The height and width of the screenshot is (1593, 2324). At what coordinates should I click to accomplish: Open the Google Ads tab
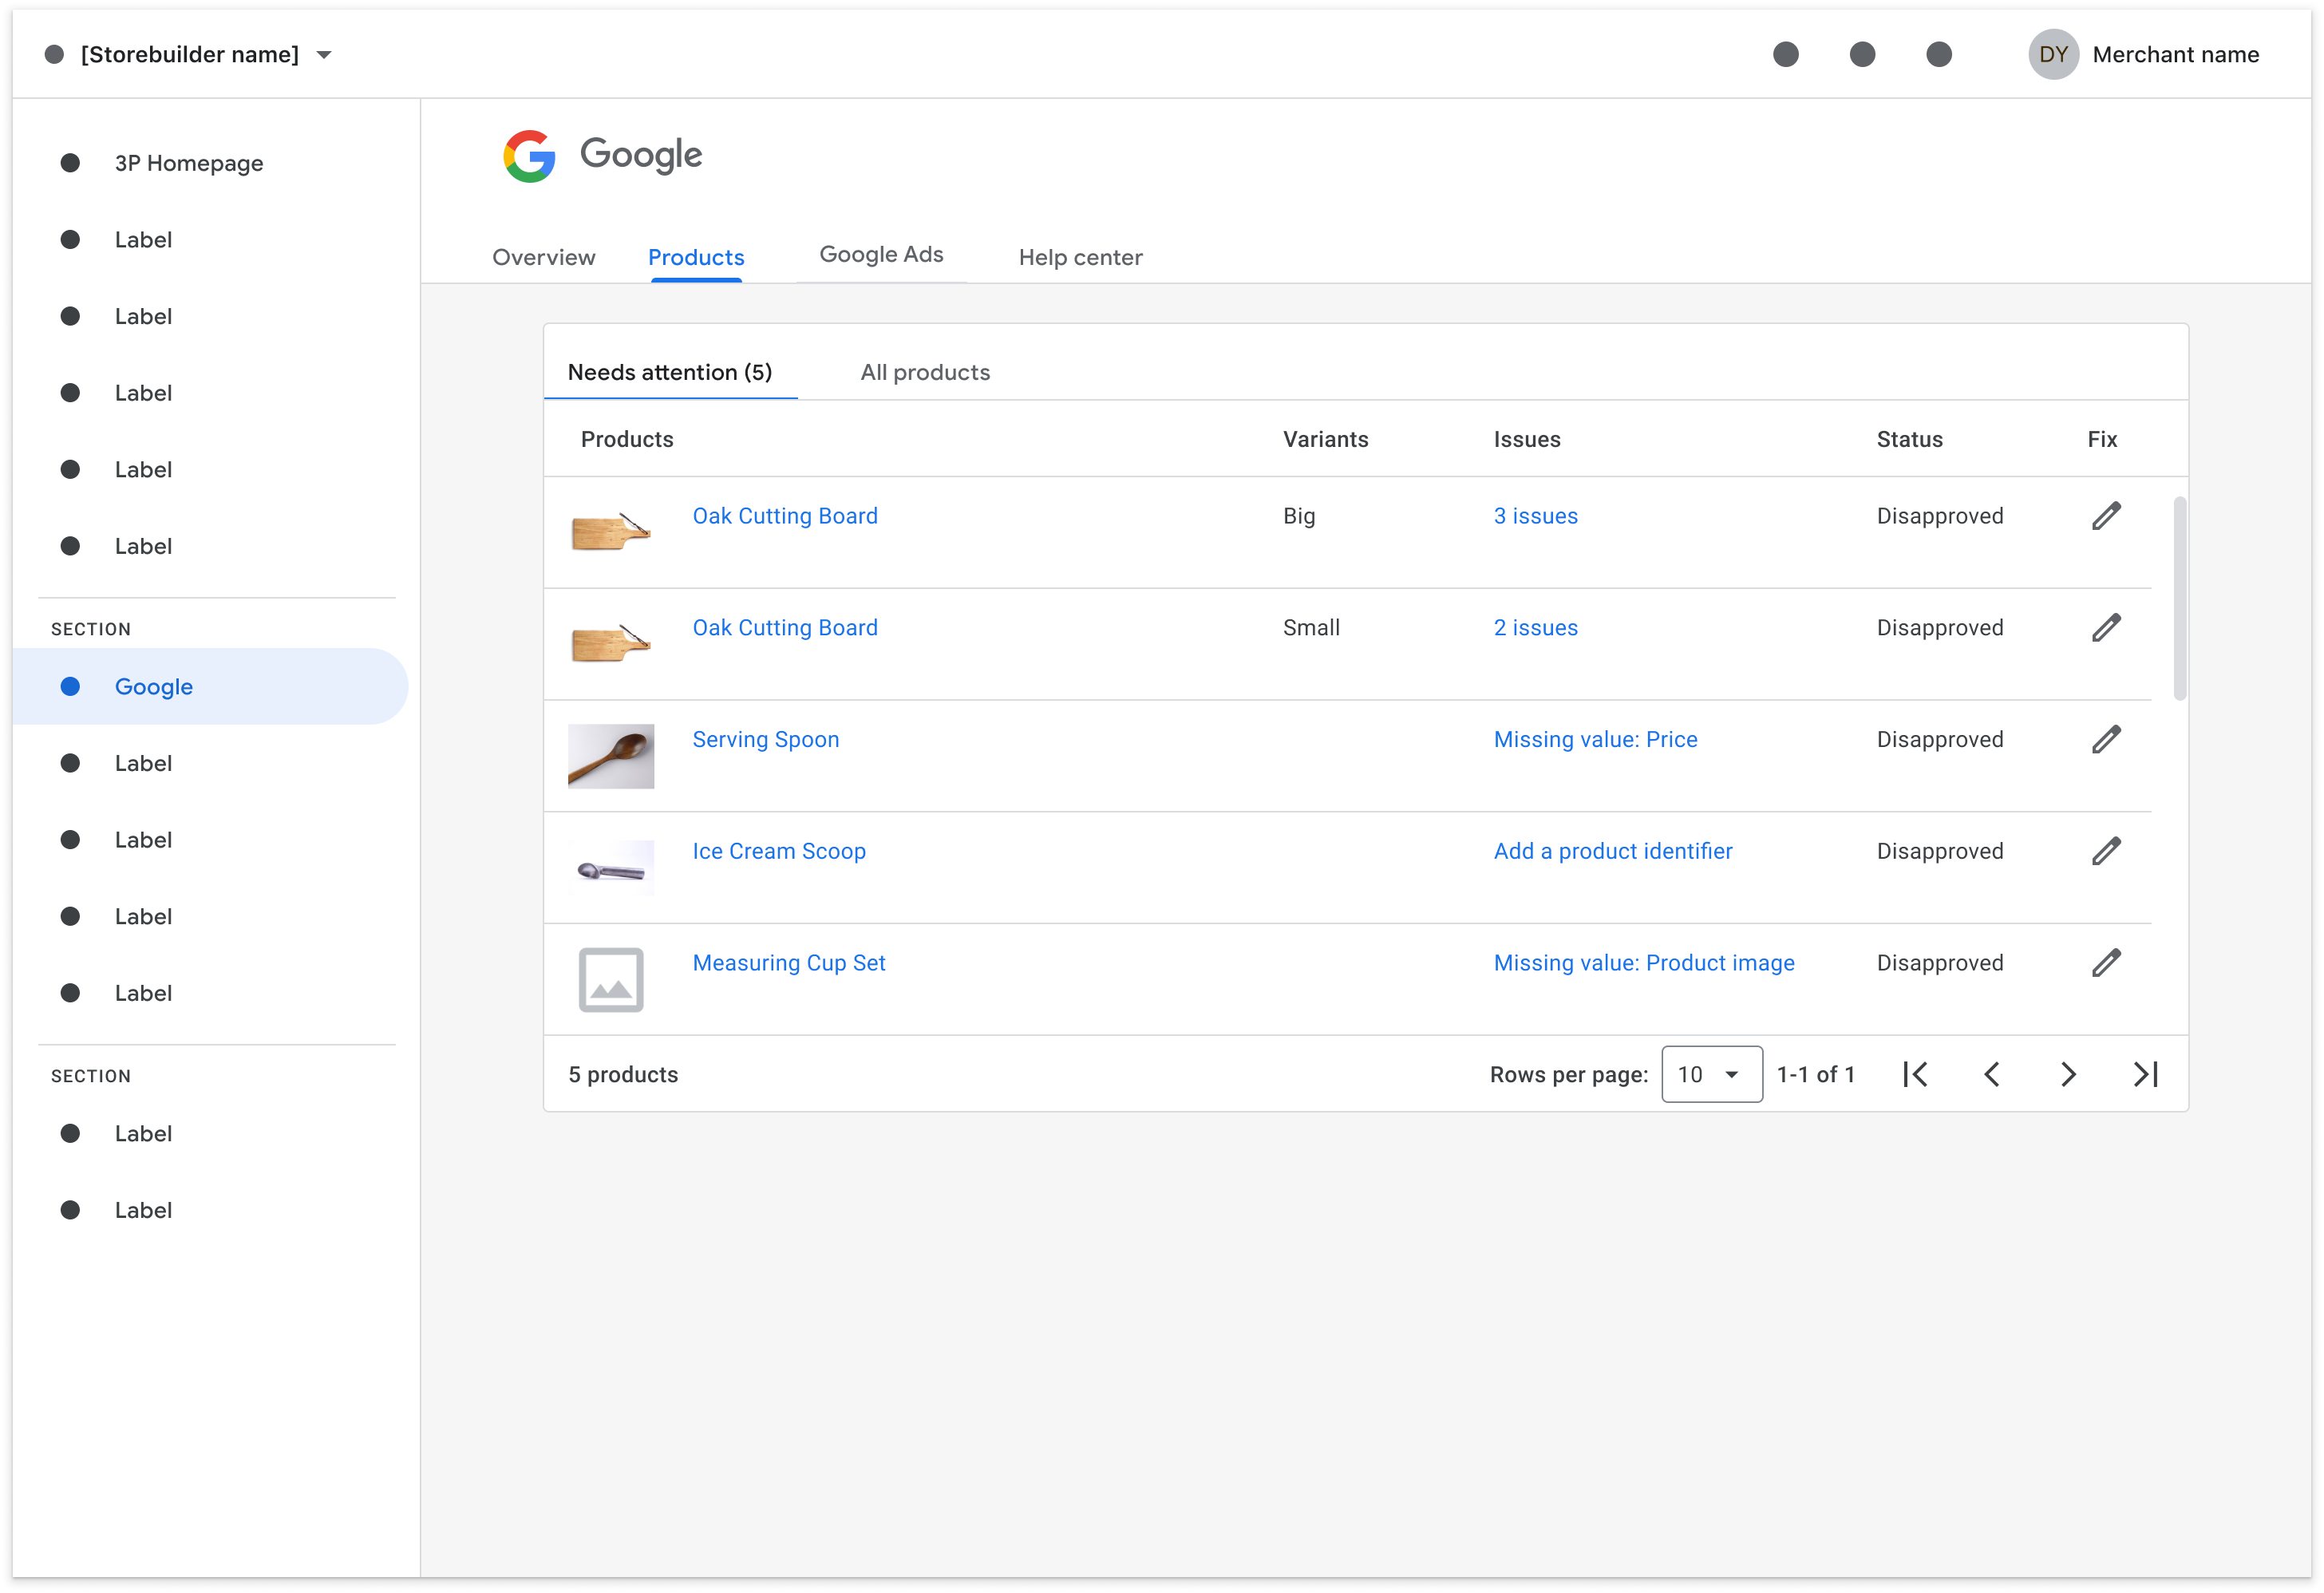pos(881,255)
